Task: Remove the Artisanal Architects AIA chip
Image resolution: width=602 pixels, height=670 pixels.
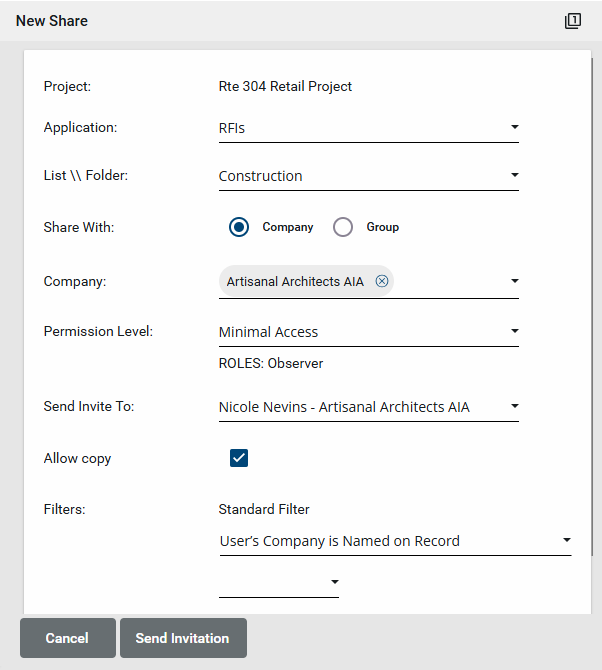Action: click(x=381, y=282)
